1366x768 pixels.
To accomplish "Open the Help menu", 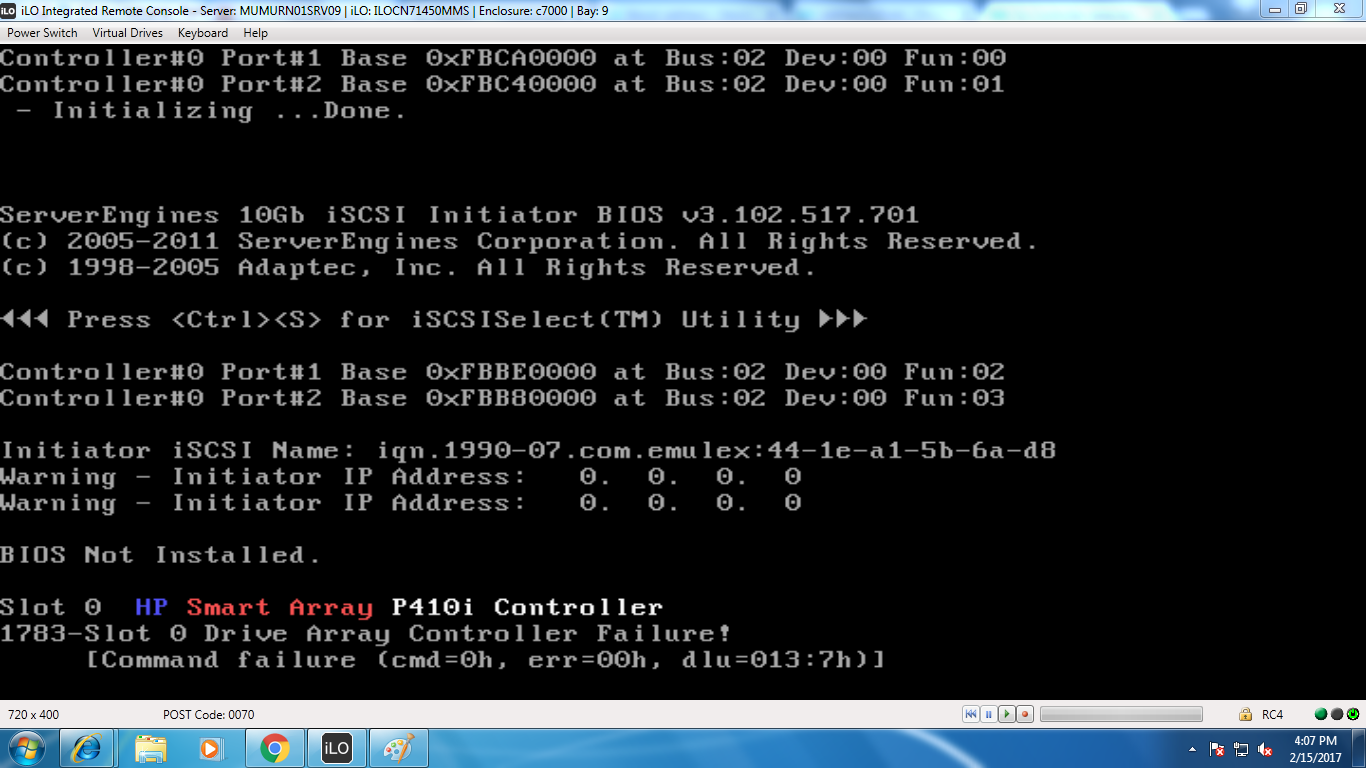I will [256, 33].
